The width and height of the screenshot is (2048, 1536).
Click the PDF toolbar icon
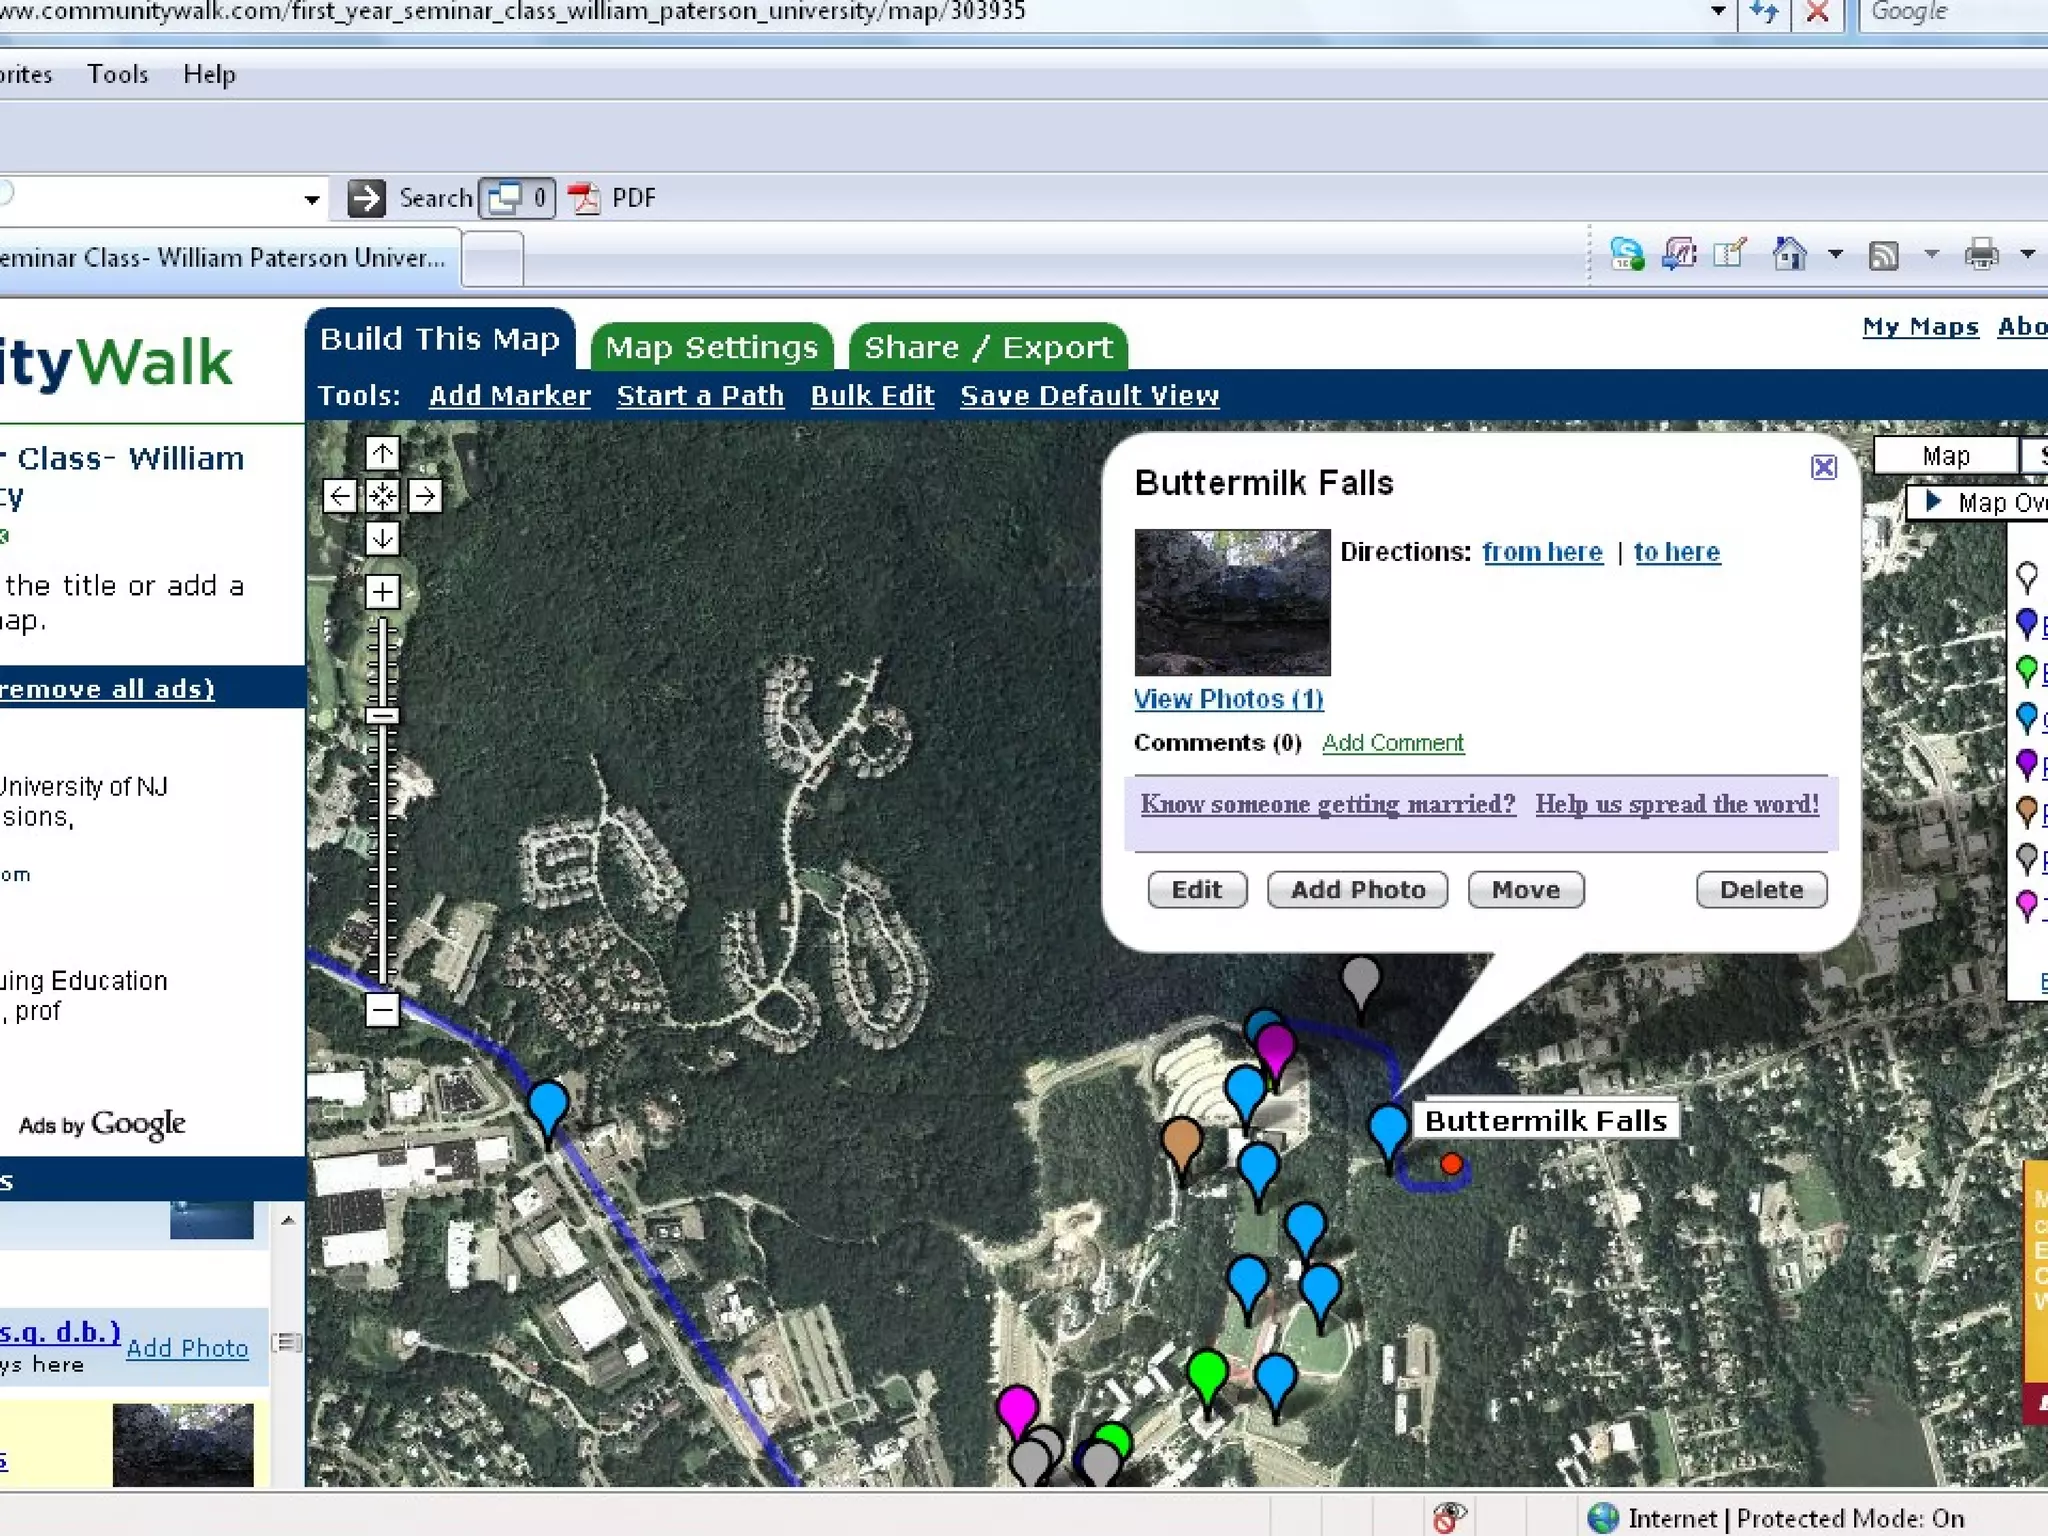click(585, 198)
